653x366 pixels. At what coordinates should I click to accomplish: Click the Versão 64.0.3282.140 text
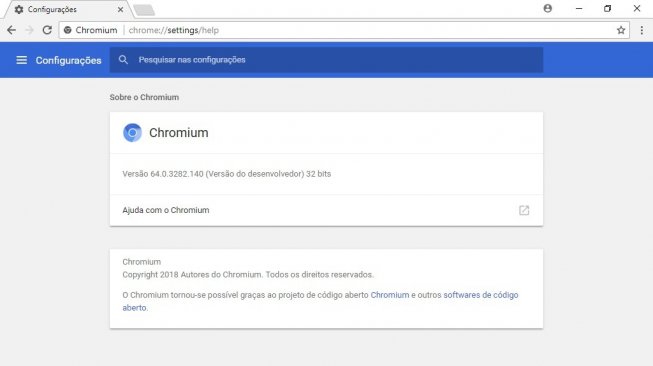point(227,174)
